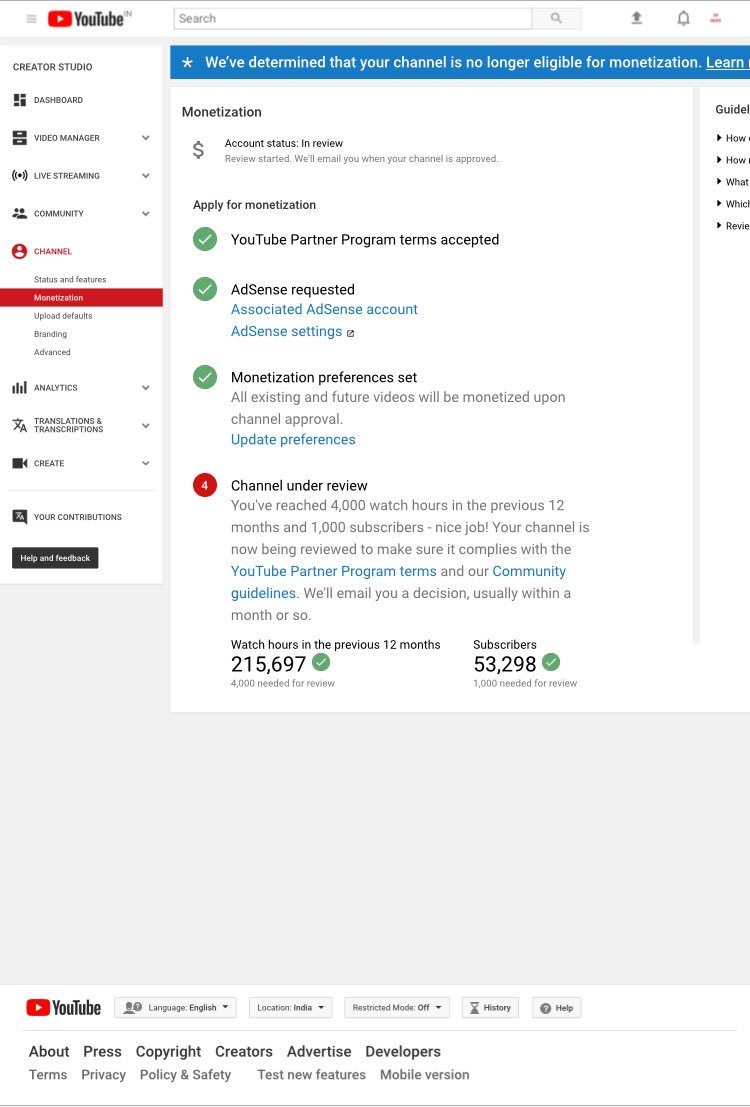Click Update preferences link
750x1107 pixels.
pos(293,439)
